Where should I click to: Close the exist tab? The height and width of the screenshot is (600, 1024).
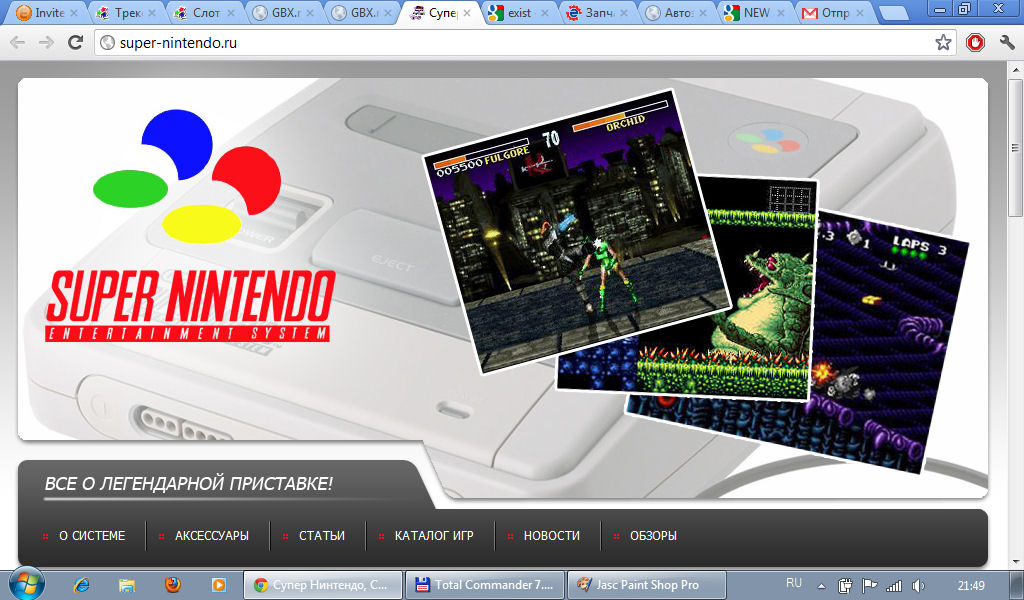tap(545, 13)
